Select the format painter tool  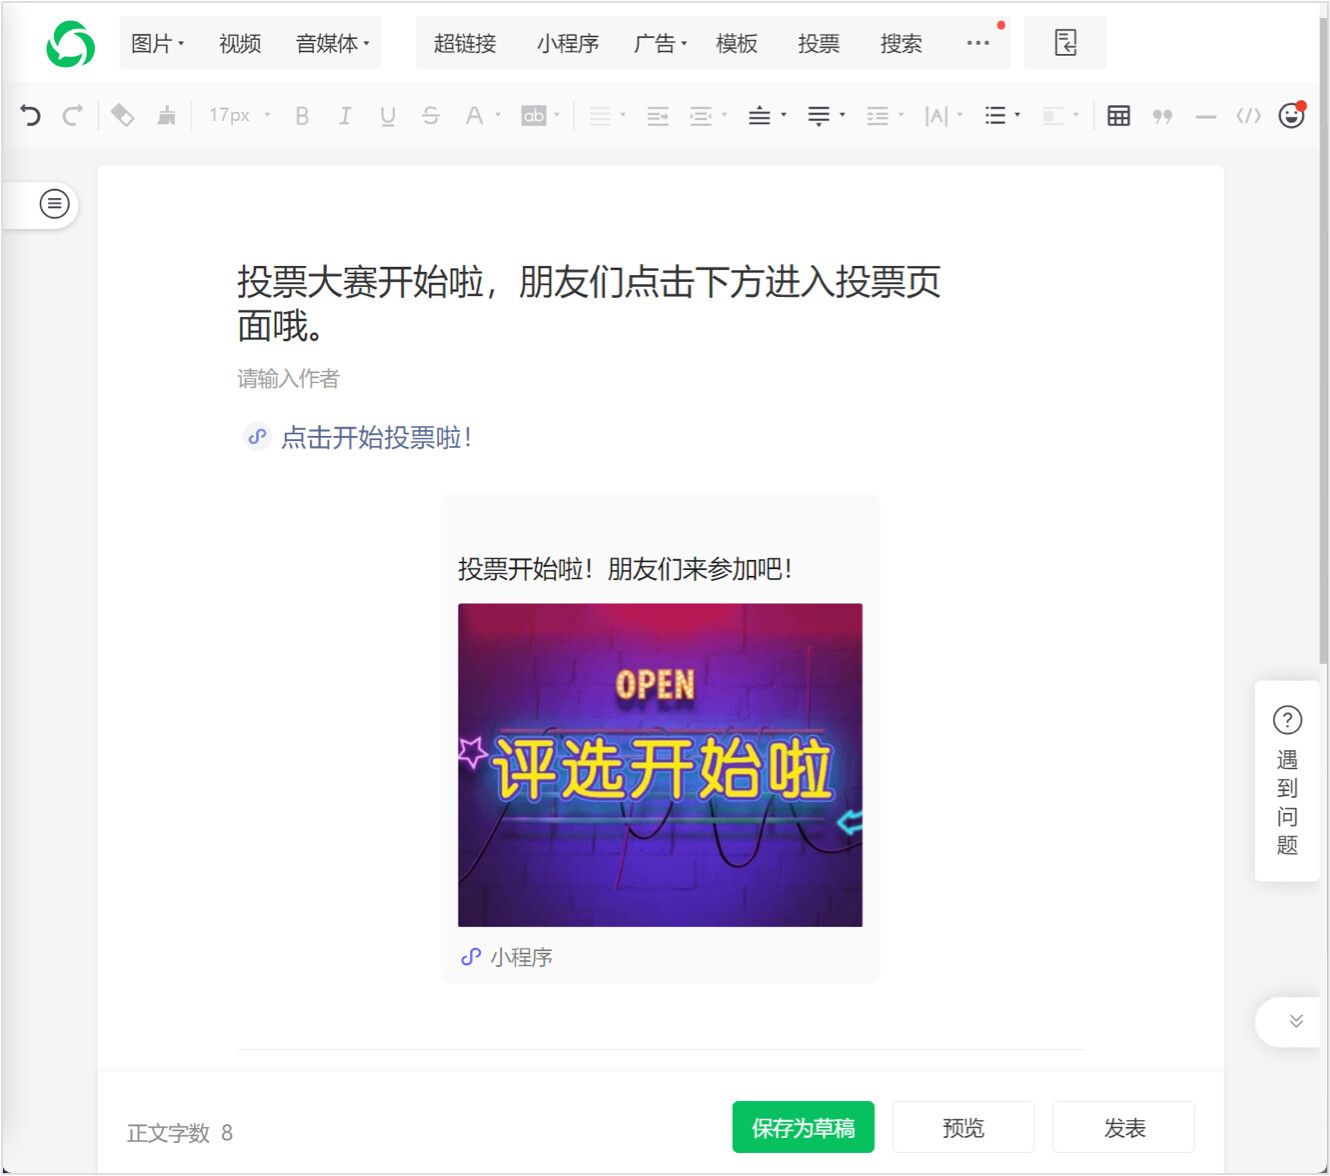point(122,116)
